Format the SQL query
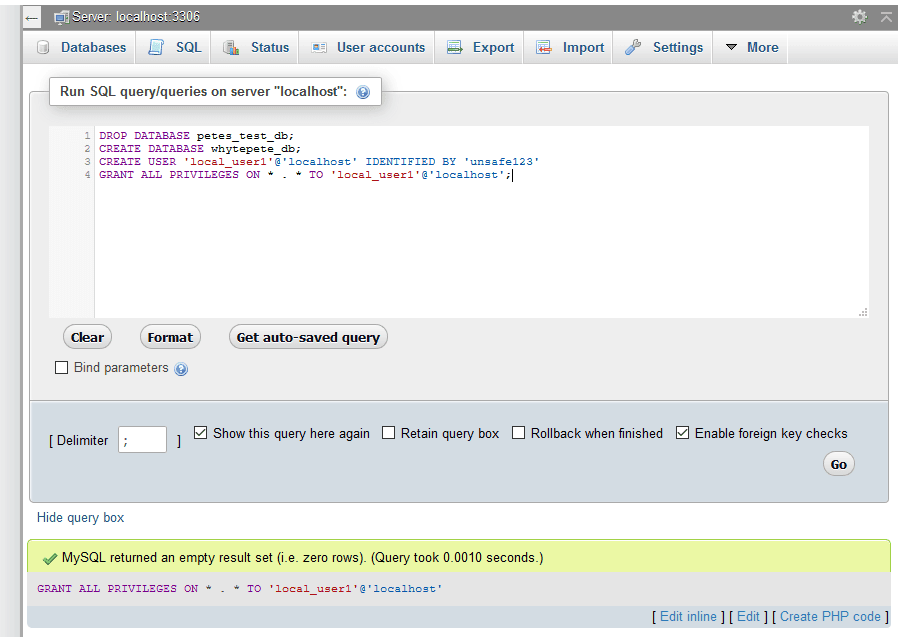This screenshot has width=899, height=637. [x=170, y=337]
